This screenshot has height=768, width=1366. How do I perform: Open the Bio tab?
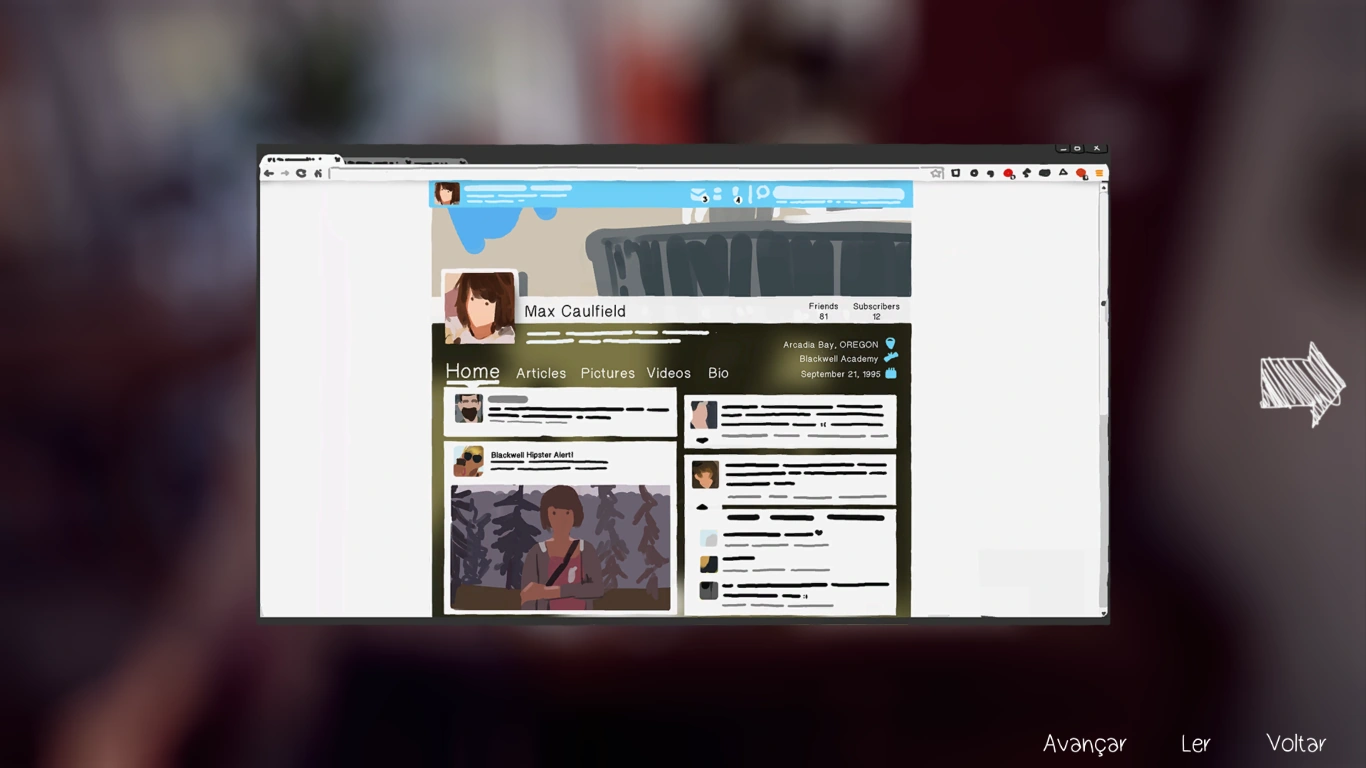pos(718,373)
